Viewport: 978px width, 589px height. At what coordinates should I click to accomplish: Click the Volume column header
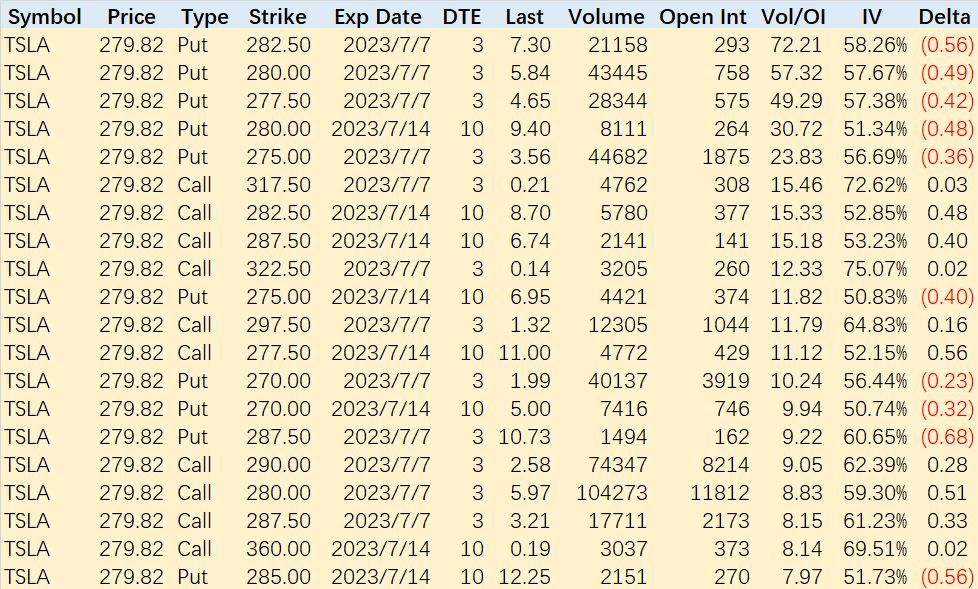[606, 17]
